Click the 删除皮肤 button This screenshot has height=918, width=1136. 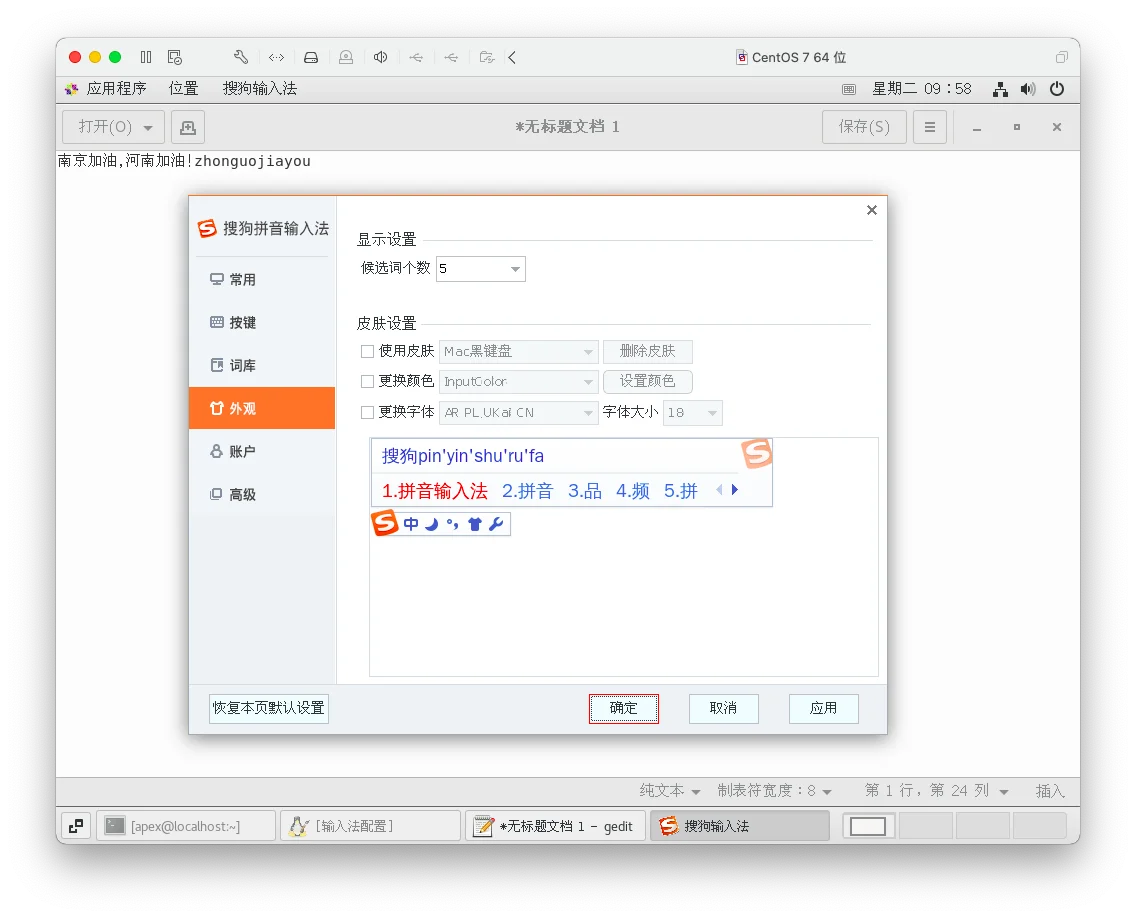tap(648, 351)
